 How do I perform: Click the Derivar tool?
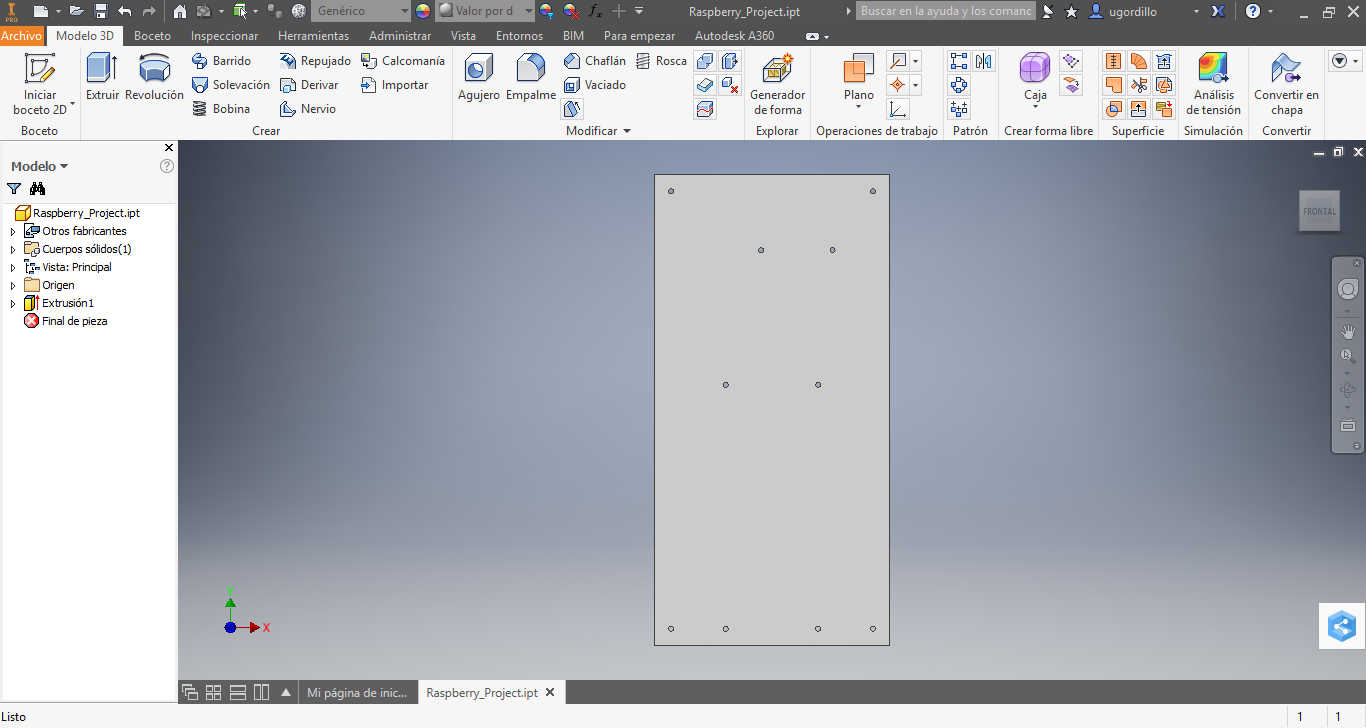309,85
